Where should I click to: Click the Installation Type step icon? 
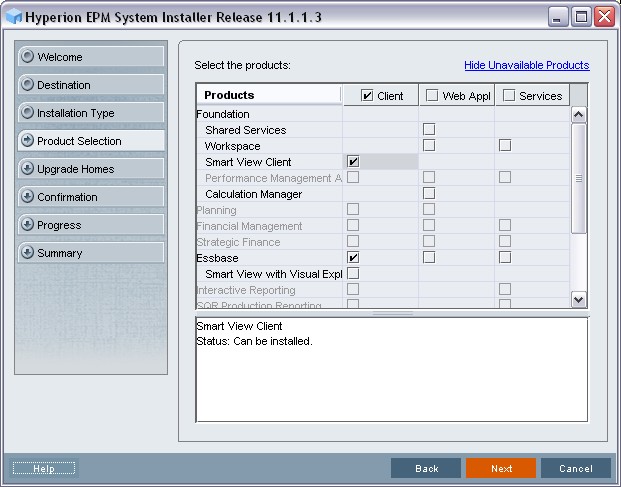pos(27,112)
